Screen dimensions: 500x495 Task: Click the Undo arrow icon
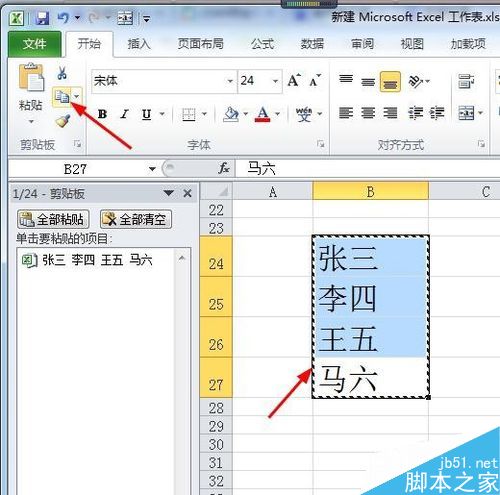coord(63,18)
